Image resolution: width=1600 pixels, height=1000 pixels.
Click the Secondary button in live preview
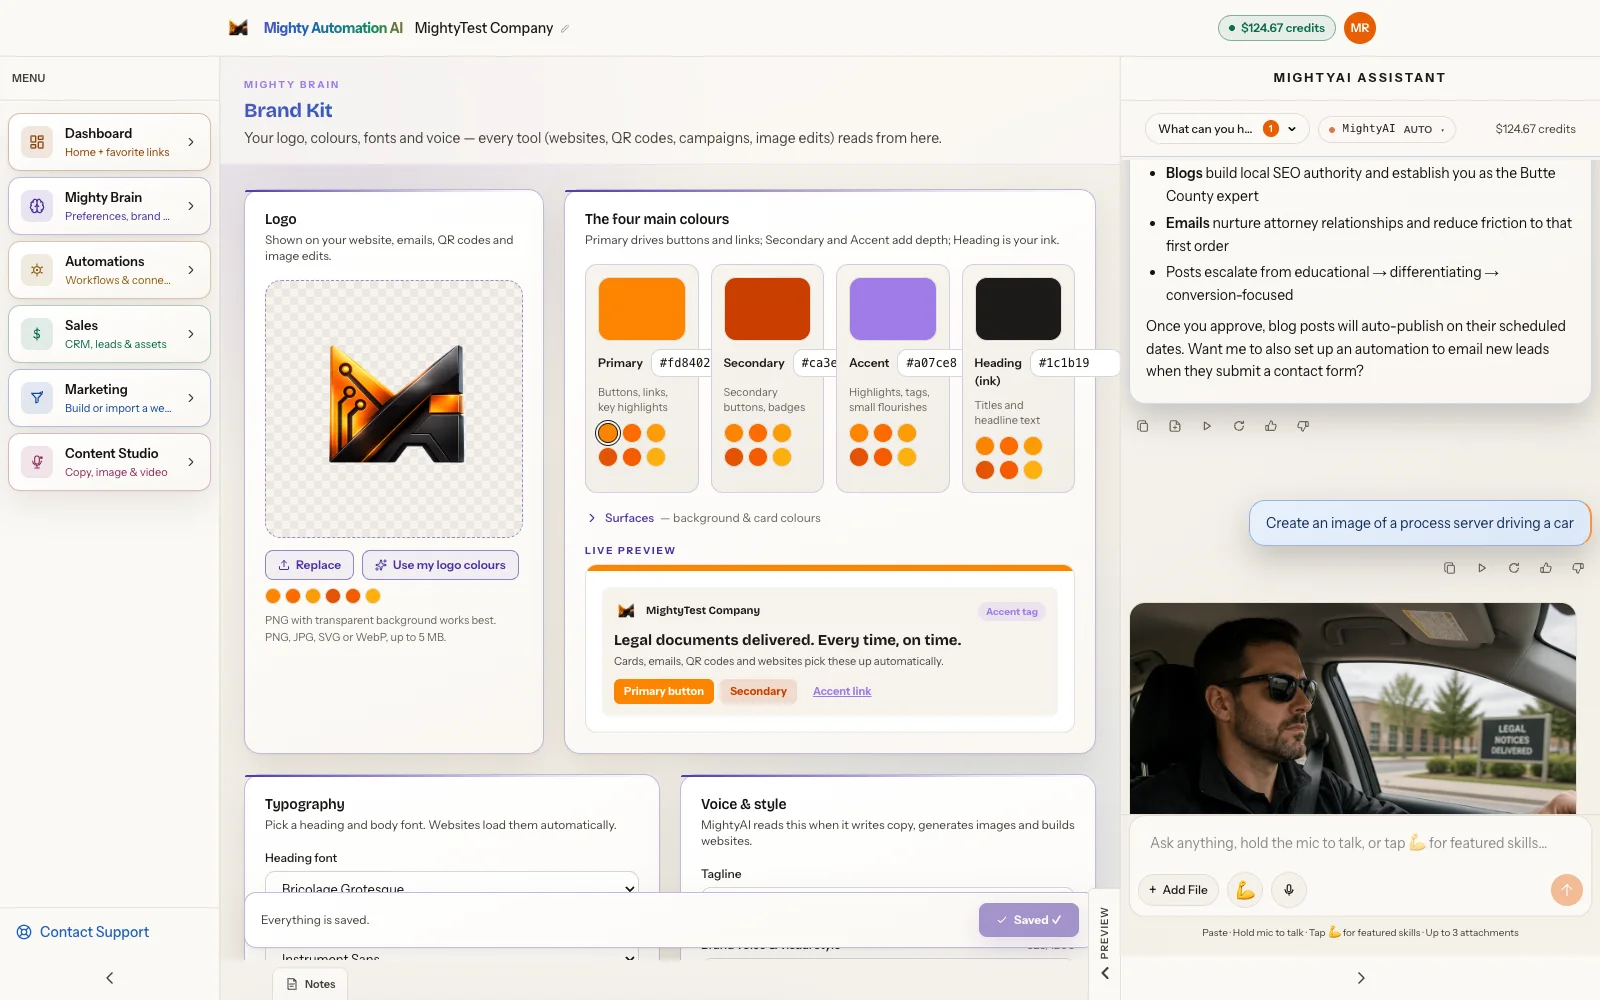pyautogui.click(x=758, y=691)
